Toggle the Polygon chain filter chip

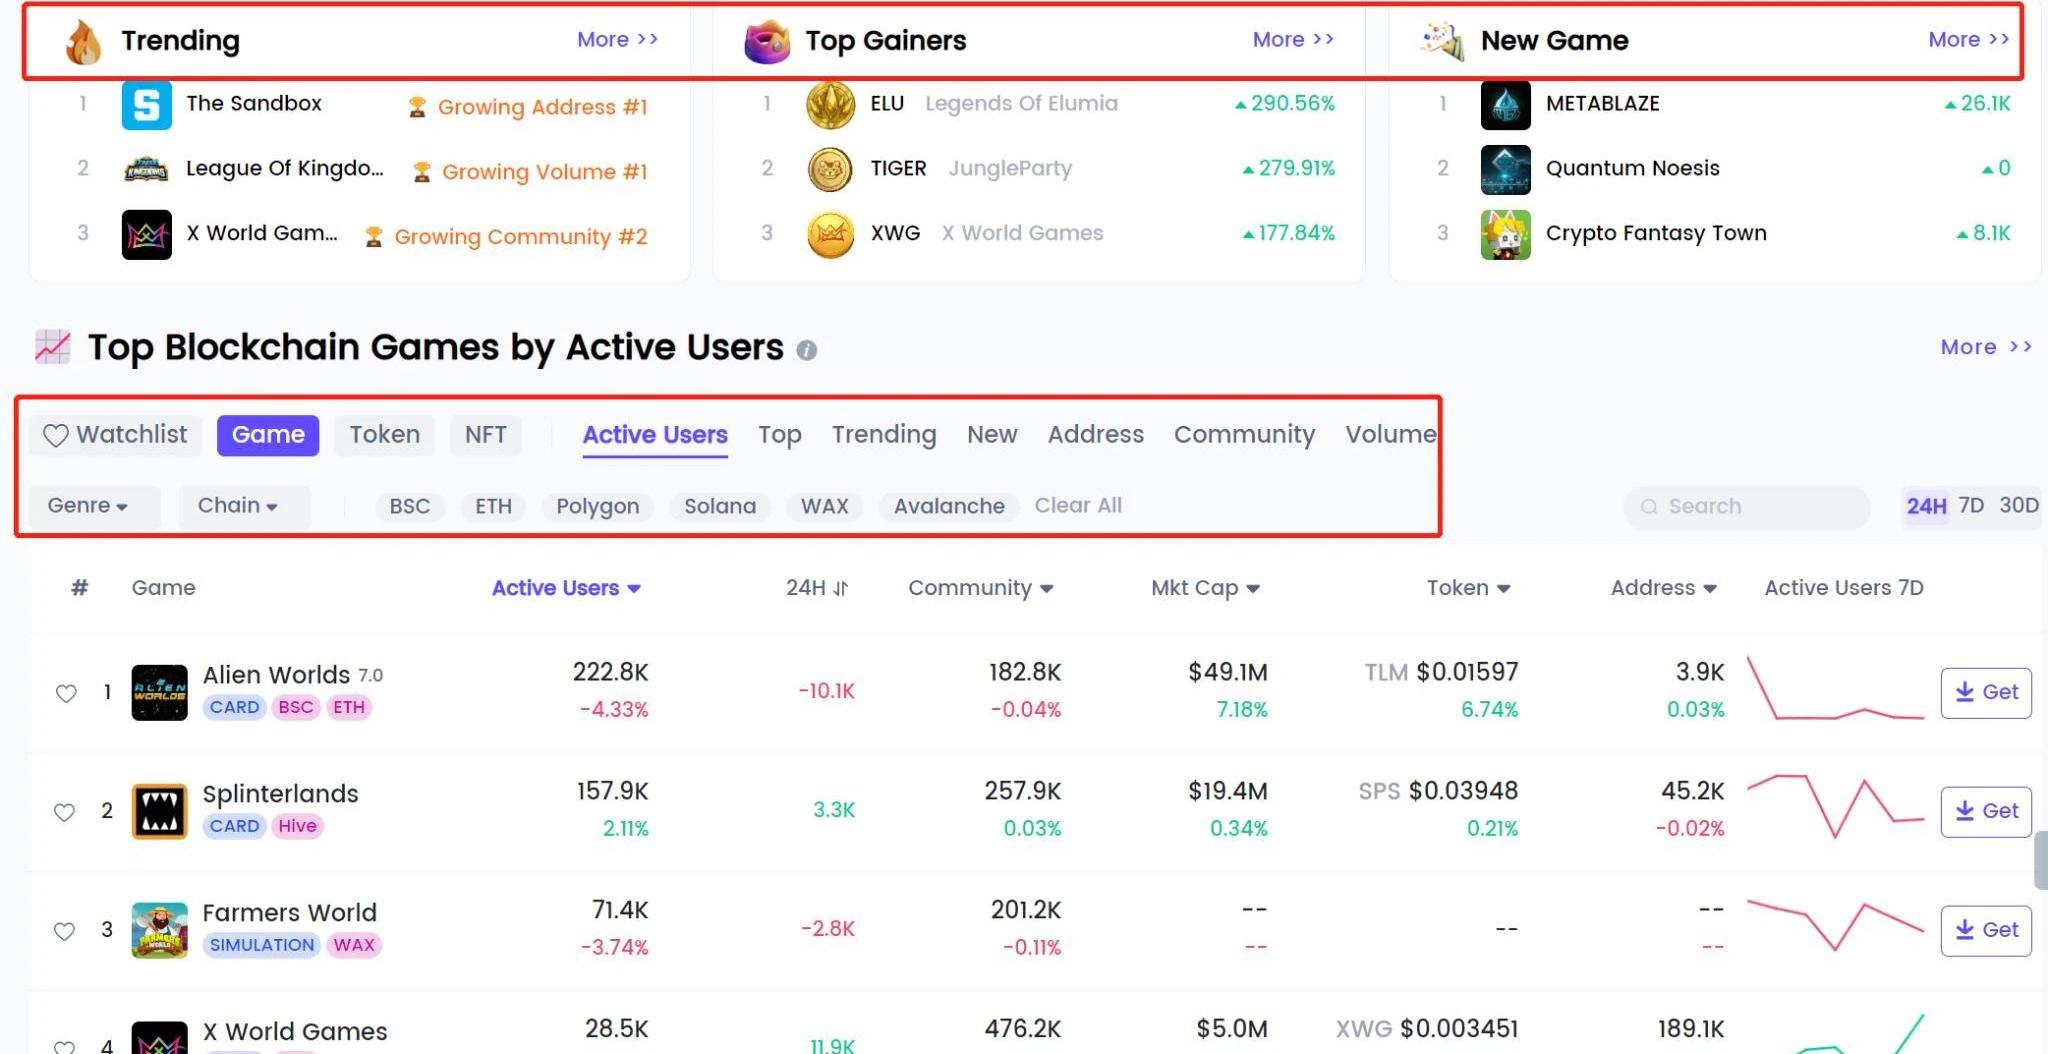598,506
